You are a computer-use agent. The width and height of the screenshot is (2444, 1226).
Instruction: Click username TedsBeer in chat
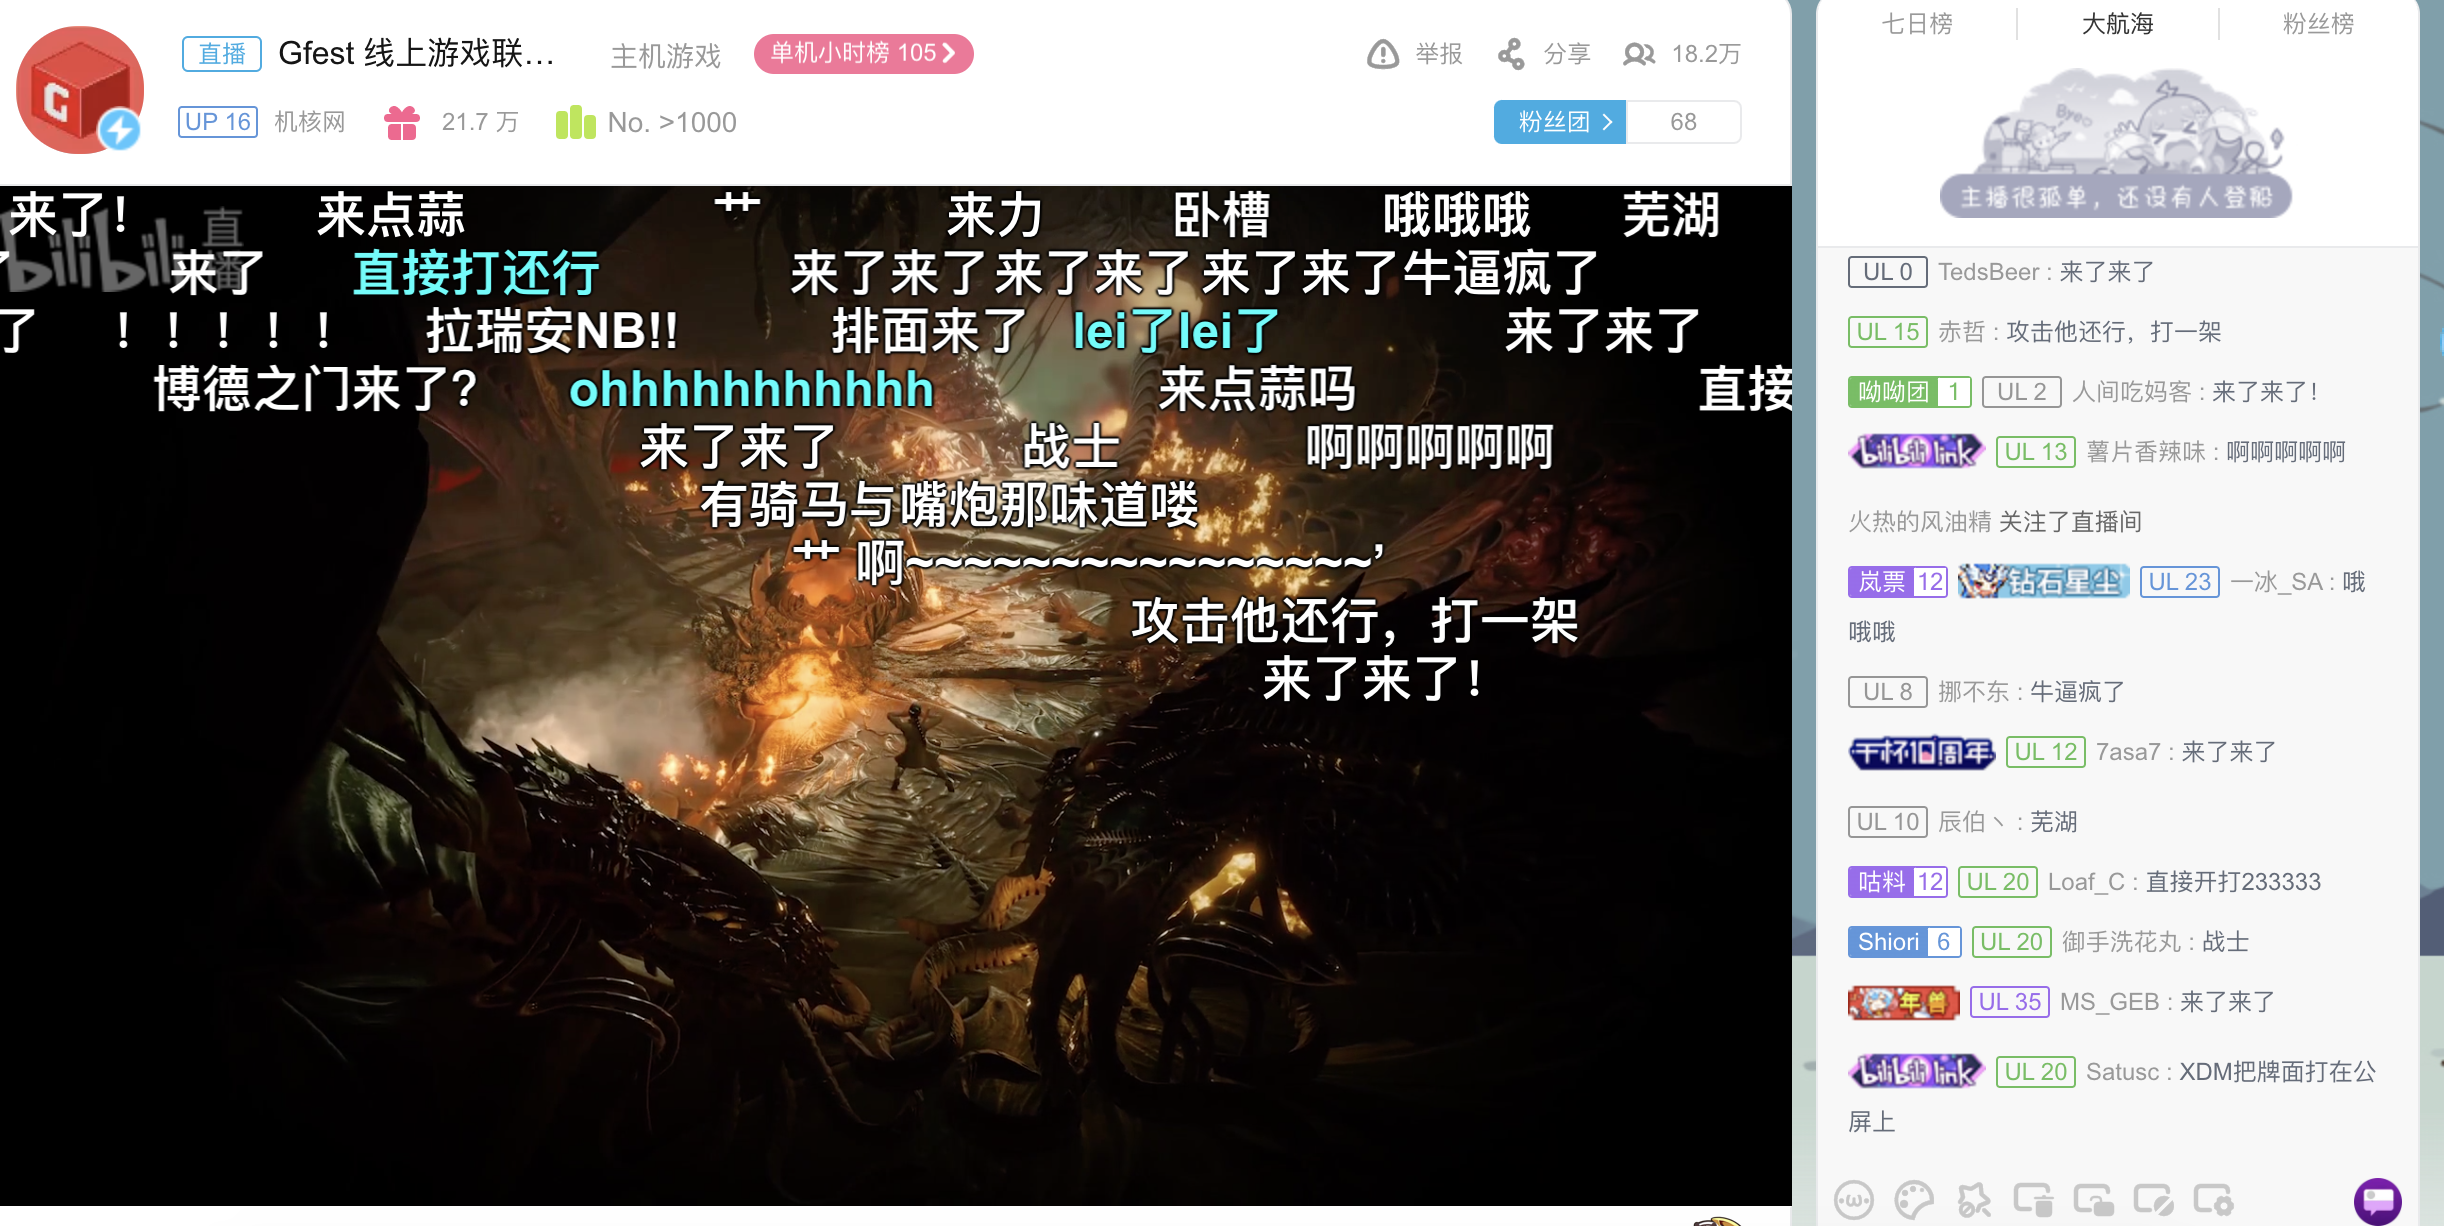pos(1989,272)
